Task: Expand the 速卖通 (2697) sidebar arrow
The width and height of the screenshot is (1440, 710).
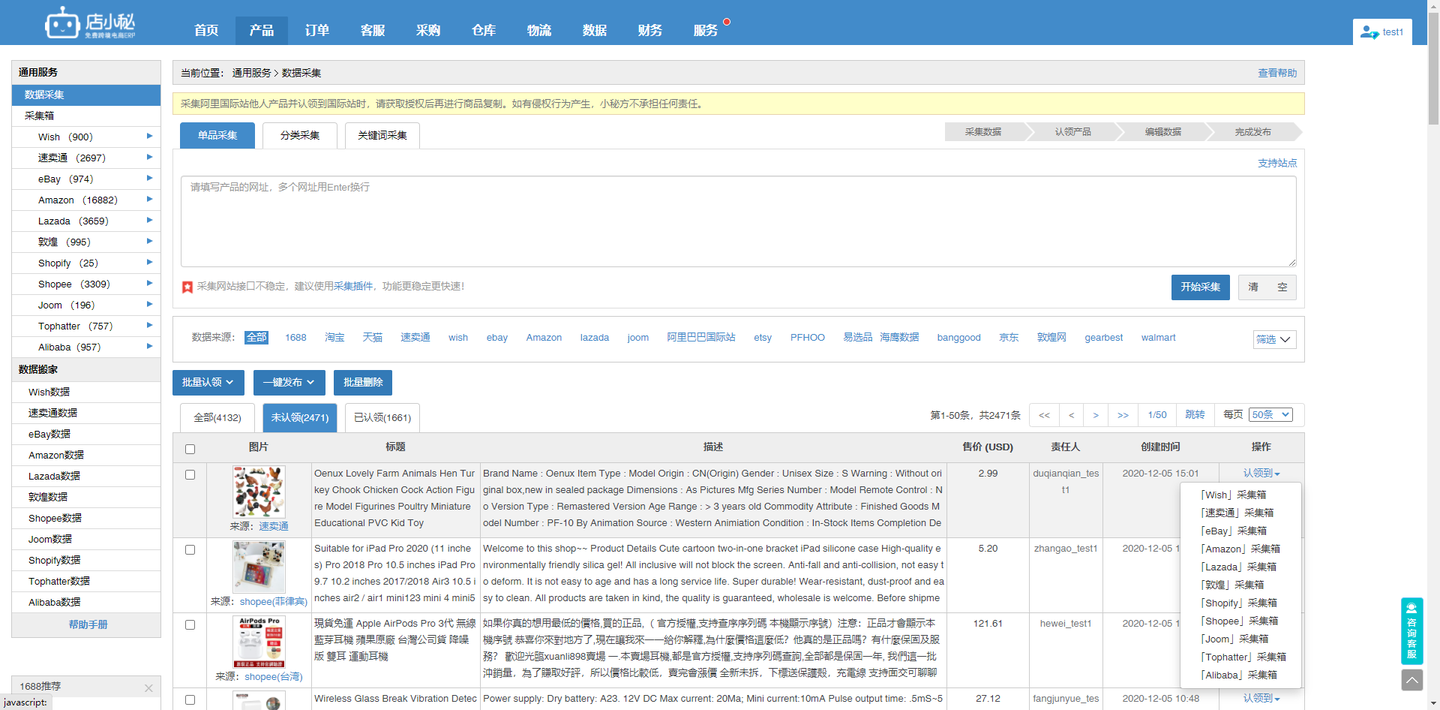Action: 150,157
